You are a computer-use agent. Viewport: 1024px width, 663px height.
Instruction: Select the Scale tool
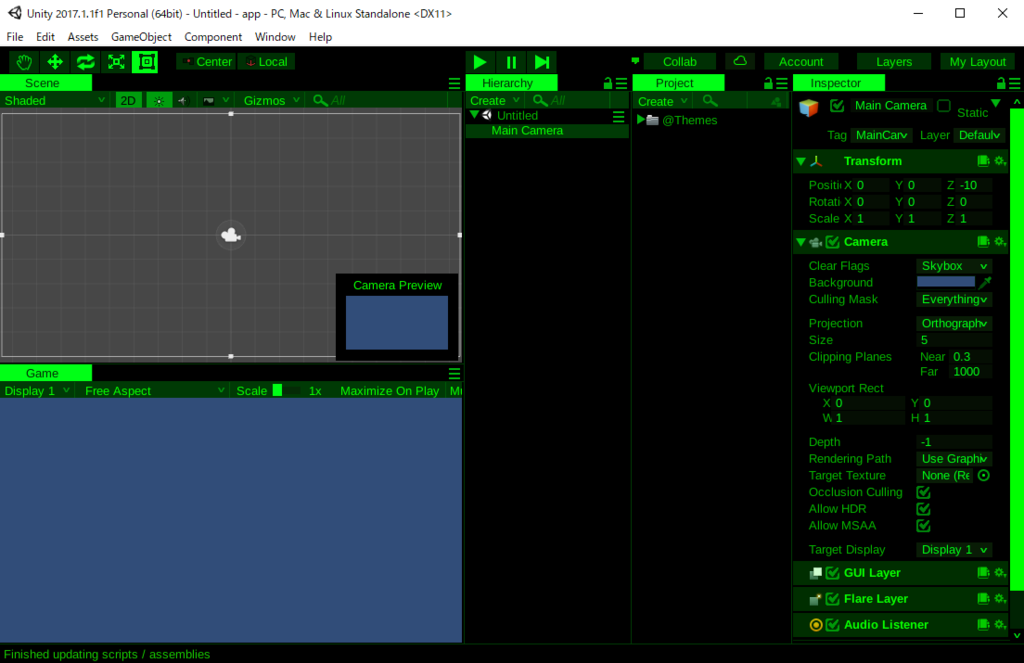point(115,61)
